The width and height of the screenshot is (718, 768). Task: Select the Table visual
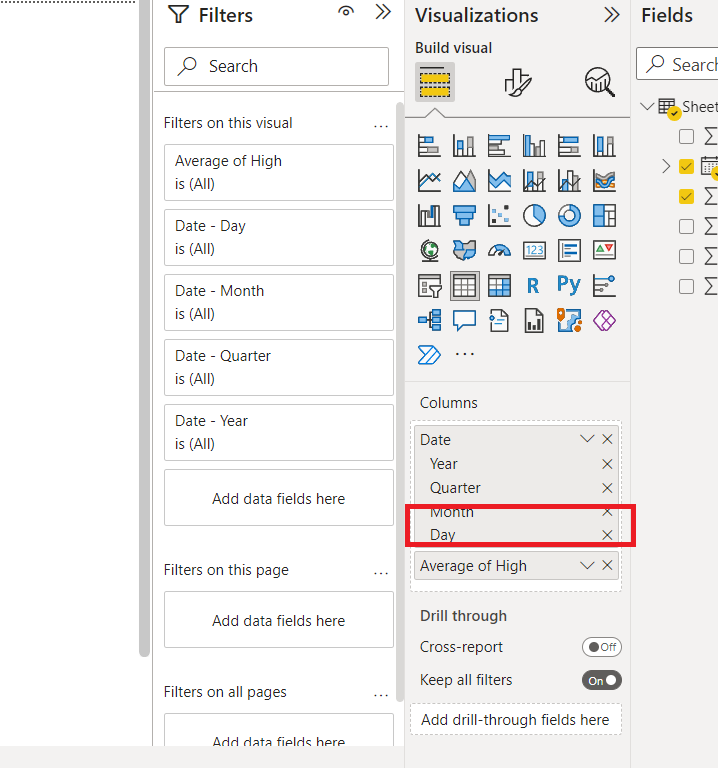tap(464, 286)
